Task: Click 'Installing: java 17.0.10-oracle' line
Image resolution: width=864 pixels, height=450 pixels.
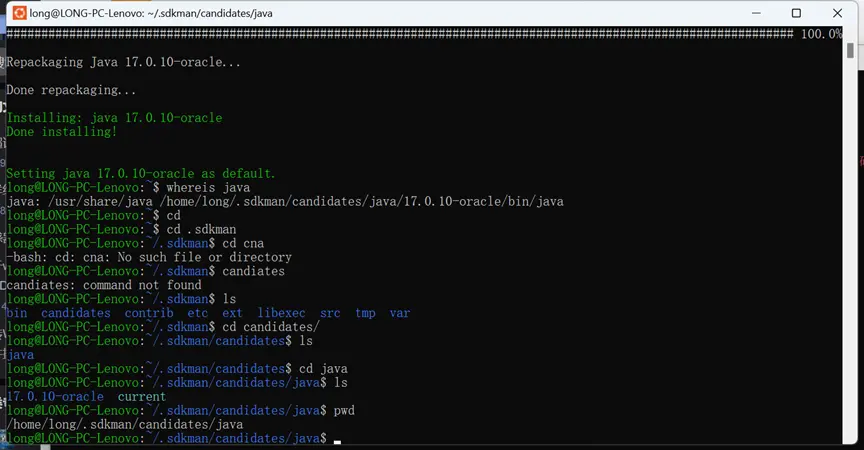Action: (x=115, y=118)
